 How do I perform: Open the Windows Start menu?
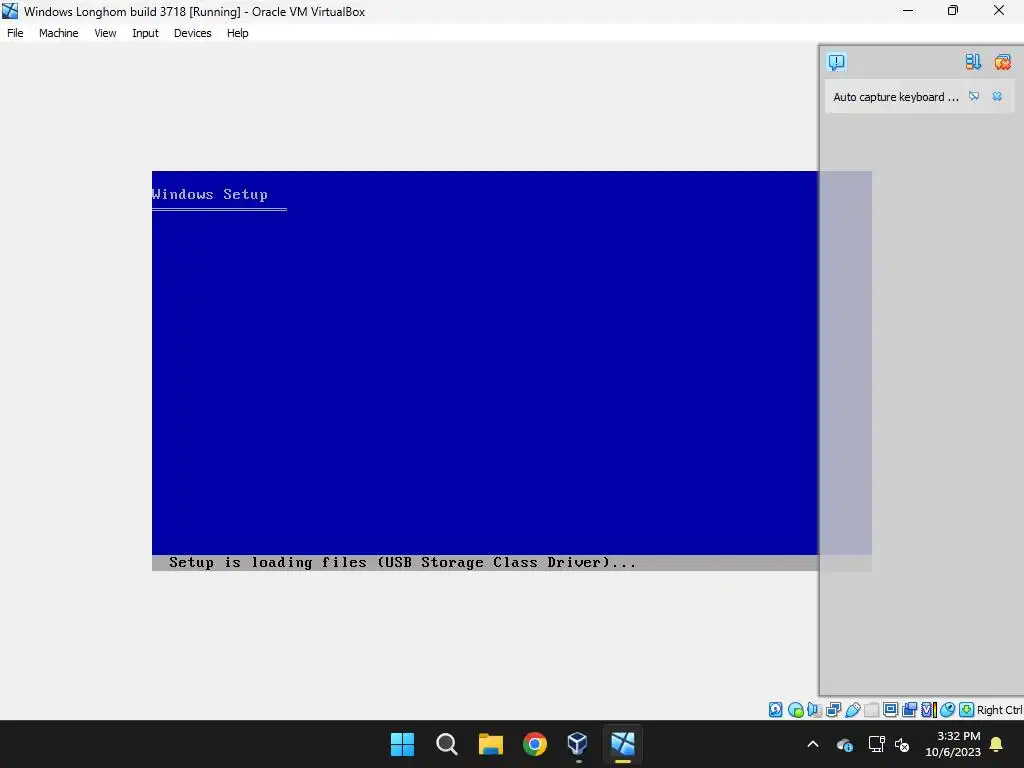point(402,744)
